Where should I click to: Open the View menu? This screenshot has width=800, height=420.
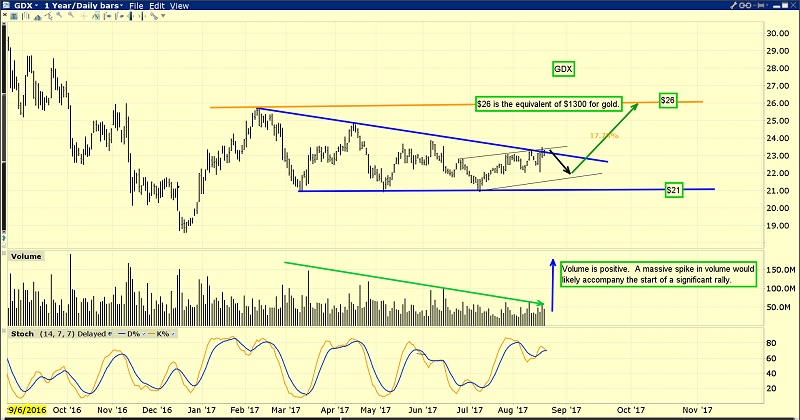179,6
